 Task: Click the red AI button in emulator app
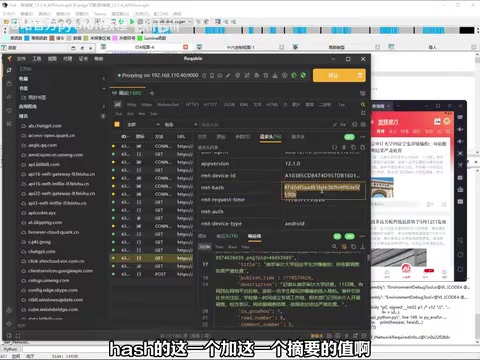click(406, 268)
